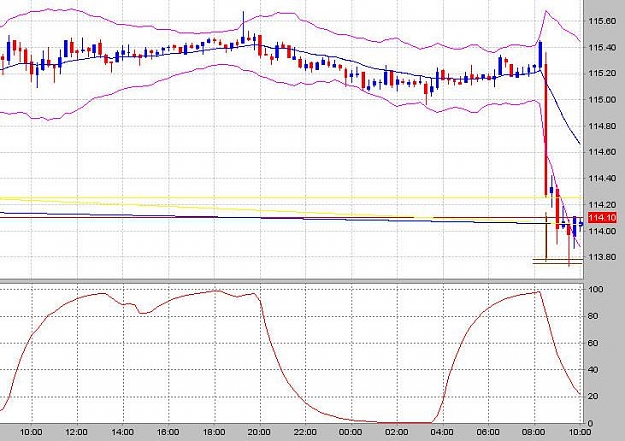Viewport: 625px width, 441px height.
Task: Click the oscillator 60 scale label
Action: point(593,343)
